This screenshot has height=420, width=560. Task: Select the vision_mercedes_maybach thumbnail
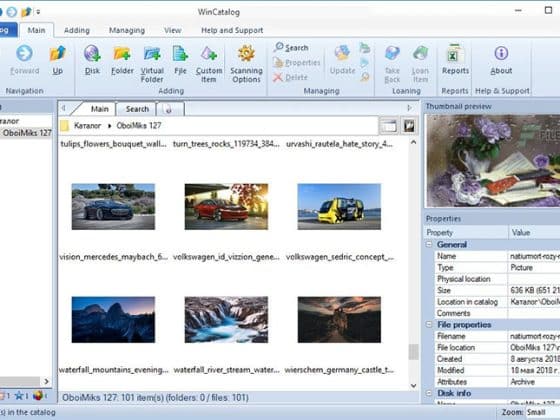[x=113, y=206]
